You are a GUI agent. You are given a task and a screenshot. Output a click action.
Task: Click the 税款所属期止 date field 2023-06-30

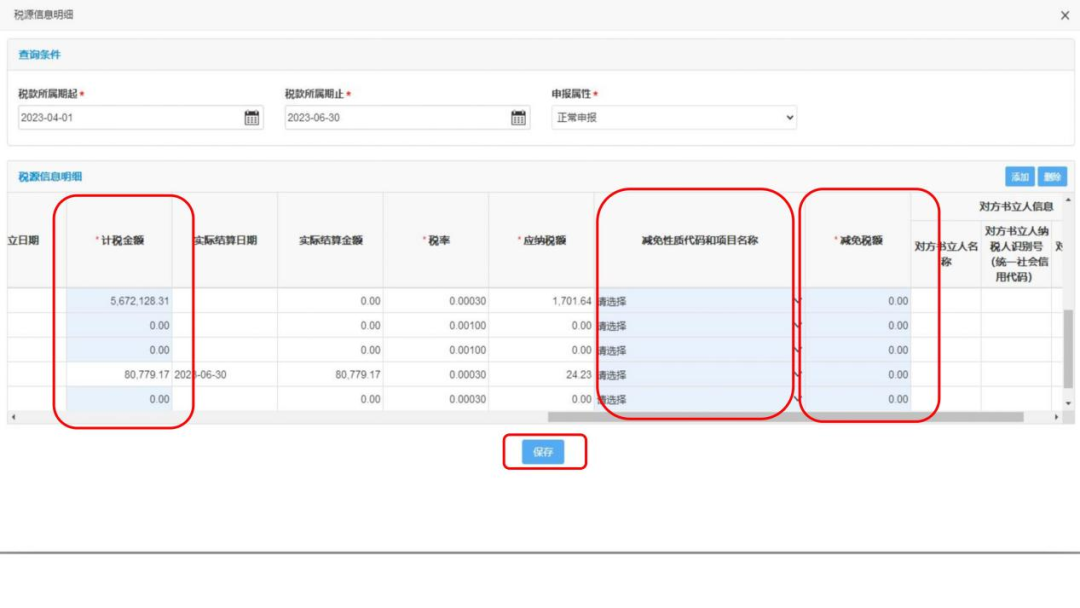[x=396, y=118]
